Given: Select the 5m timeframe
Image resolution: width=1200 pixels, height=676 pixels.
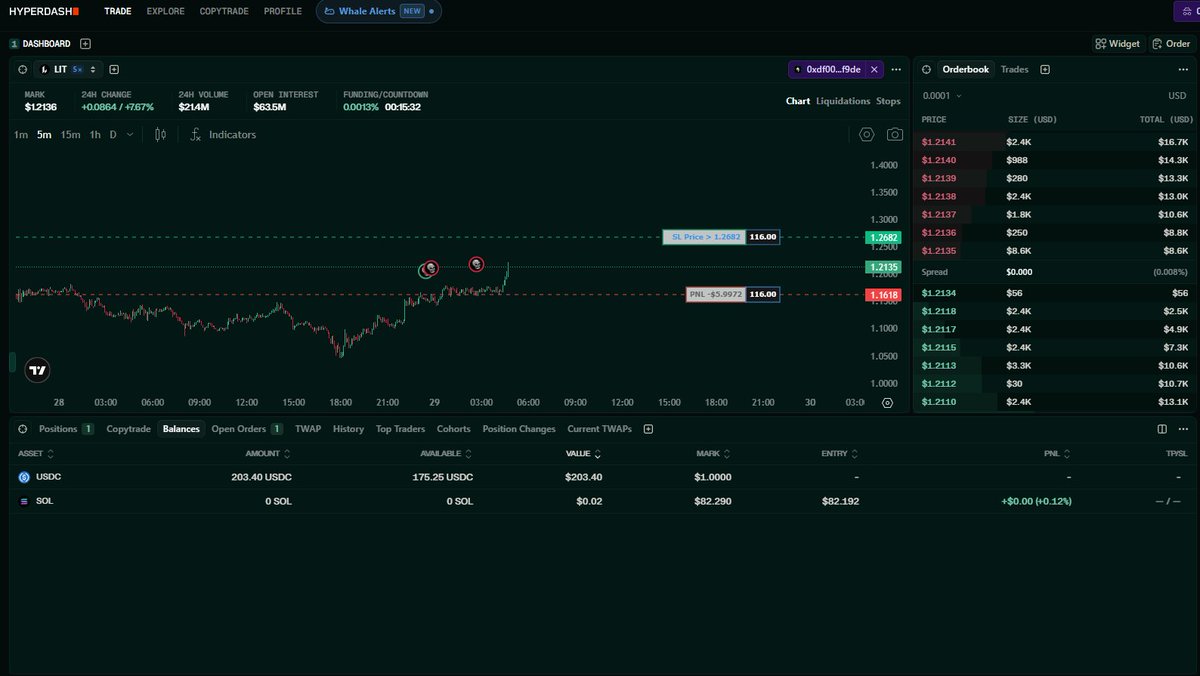Looking at the screenshot, I should click(44, 135).
